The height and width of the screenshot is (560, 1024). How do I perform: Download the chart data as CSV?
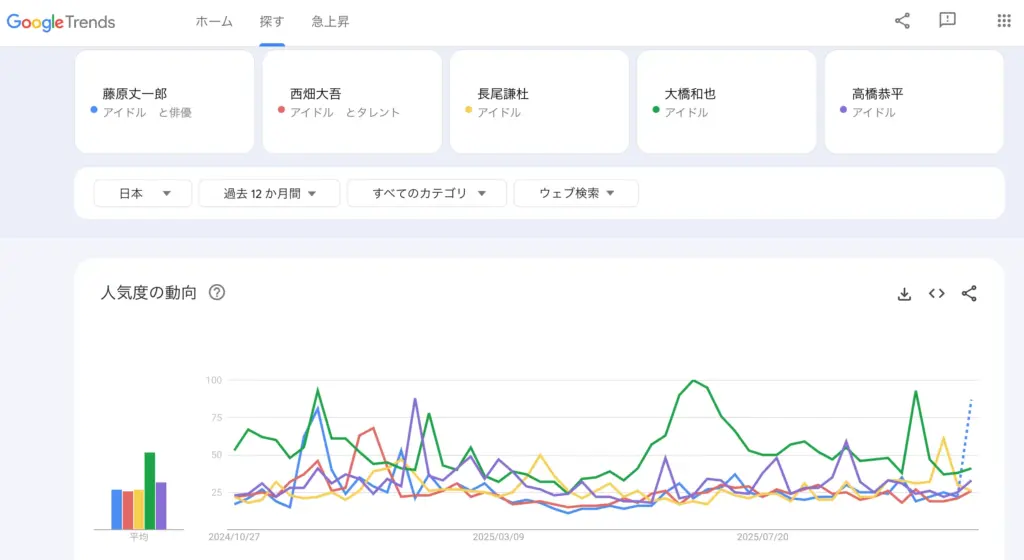pyautogui.click(x=904, y=294)
